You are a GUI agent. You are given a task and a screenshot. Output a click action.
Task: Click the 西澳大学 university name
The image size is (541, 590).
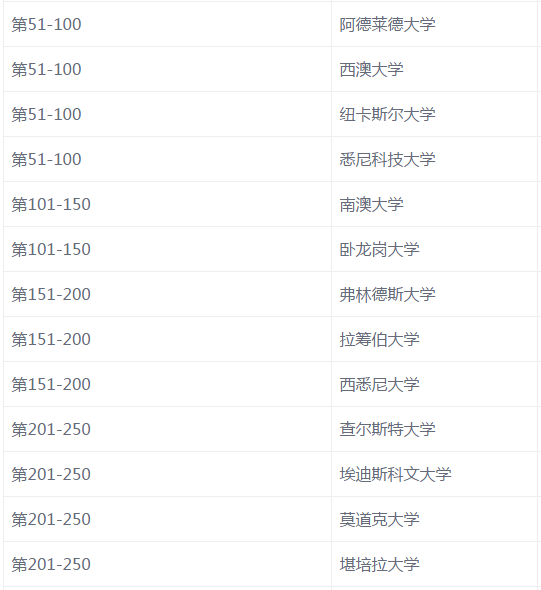371,70
